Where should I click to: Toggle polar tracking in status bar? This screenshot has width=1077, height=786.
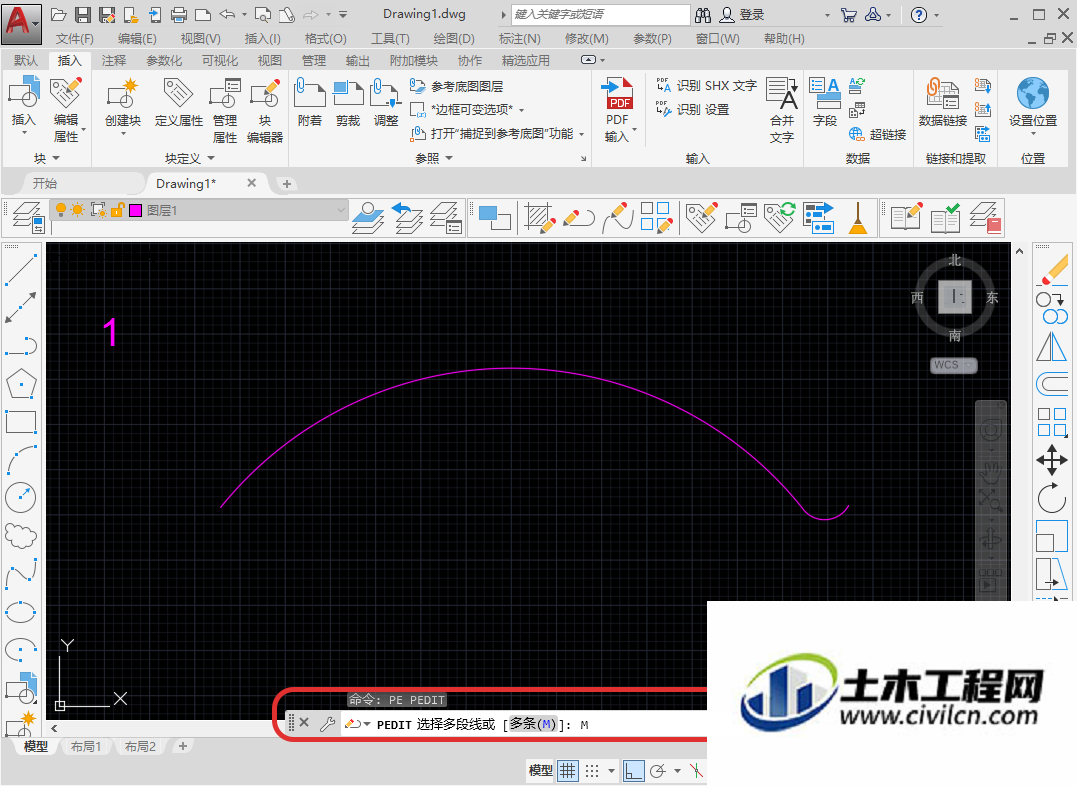[x=658, y=771]
